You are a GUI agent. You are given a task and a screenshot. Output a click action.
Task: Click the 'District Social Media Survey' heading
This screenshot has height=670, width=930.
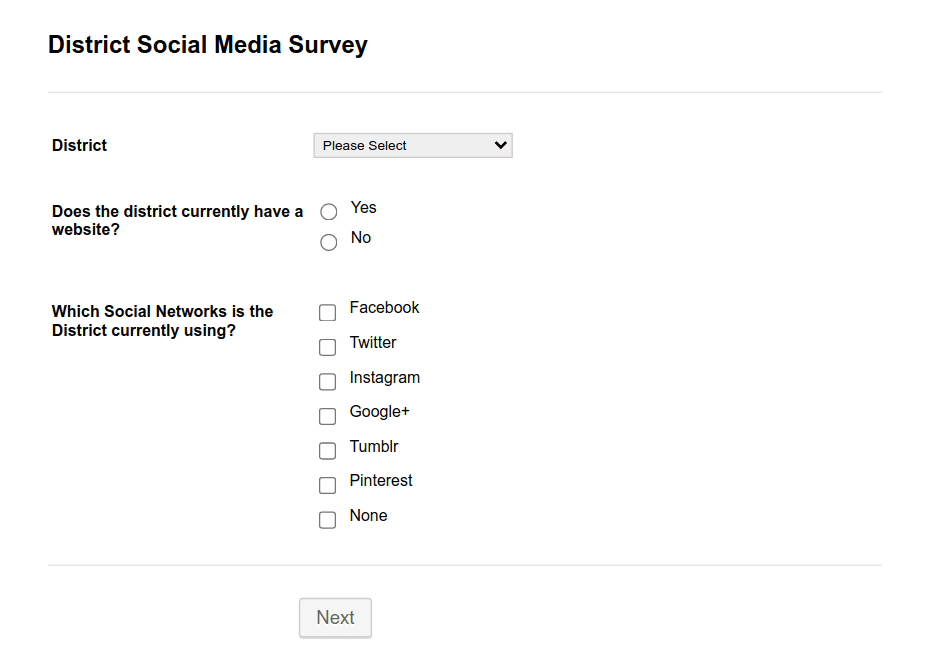pos(208,45)
